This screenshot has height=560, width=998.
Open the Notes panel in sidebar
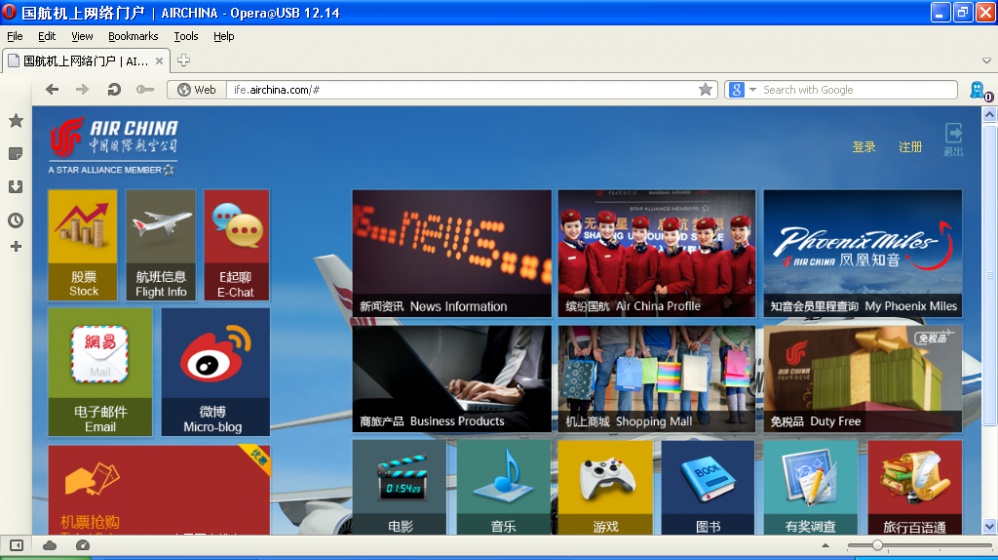(x=16, y=154)
